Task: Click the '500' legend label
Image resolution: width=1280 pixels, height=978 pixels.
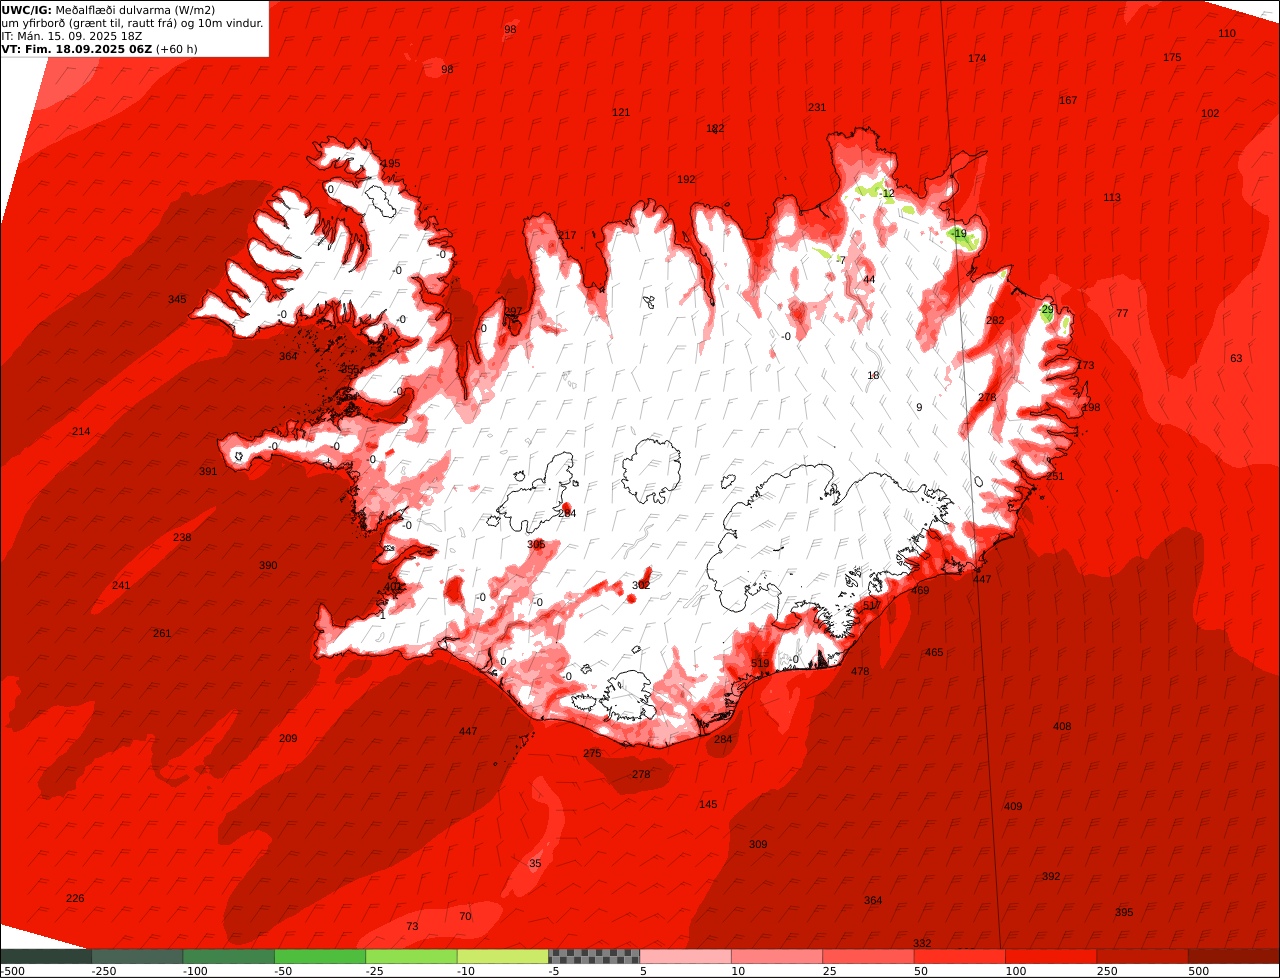Action: tap(1198, 971)
